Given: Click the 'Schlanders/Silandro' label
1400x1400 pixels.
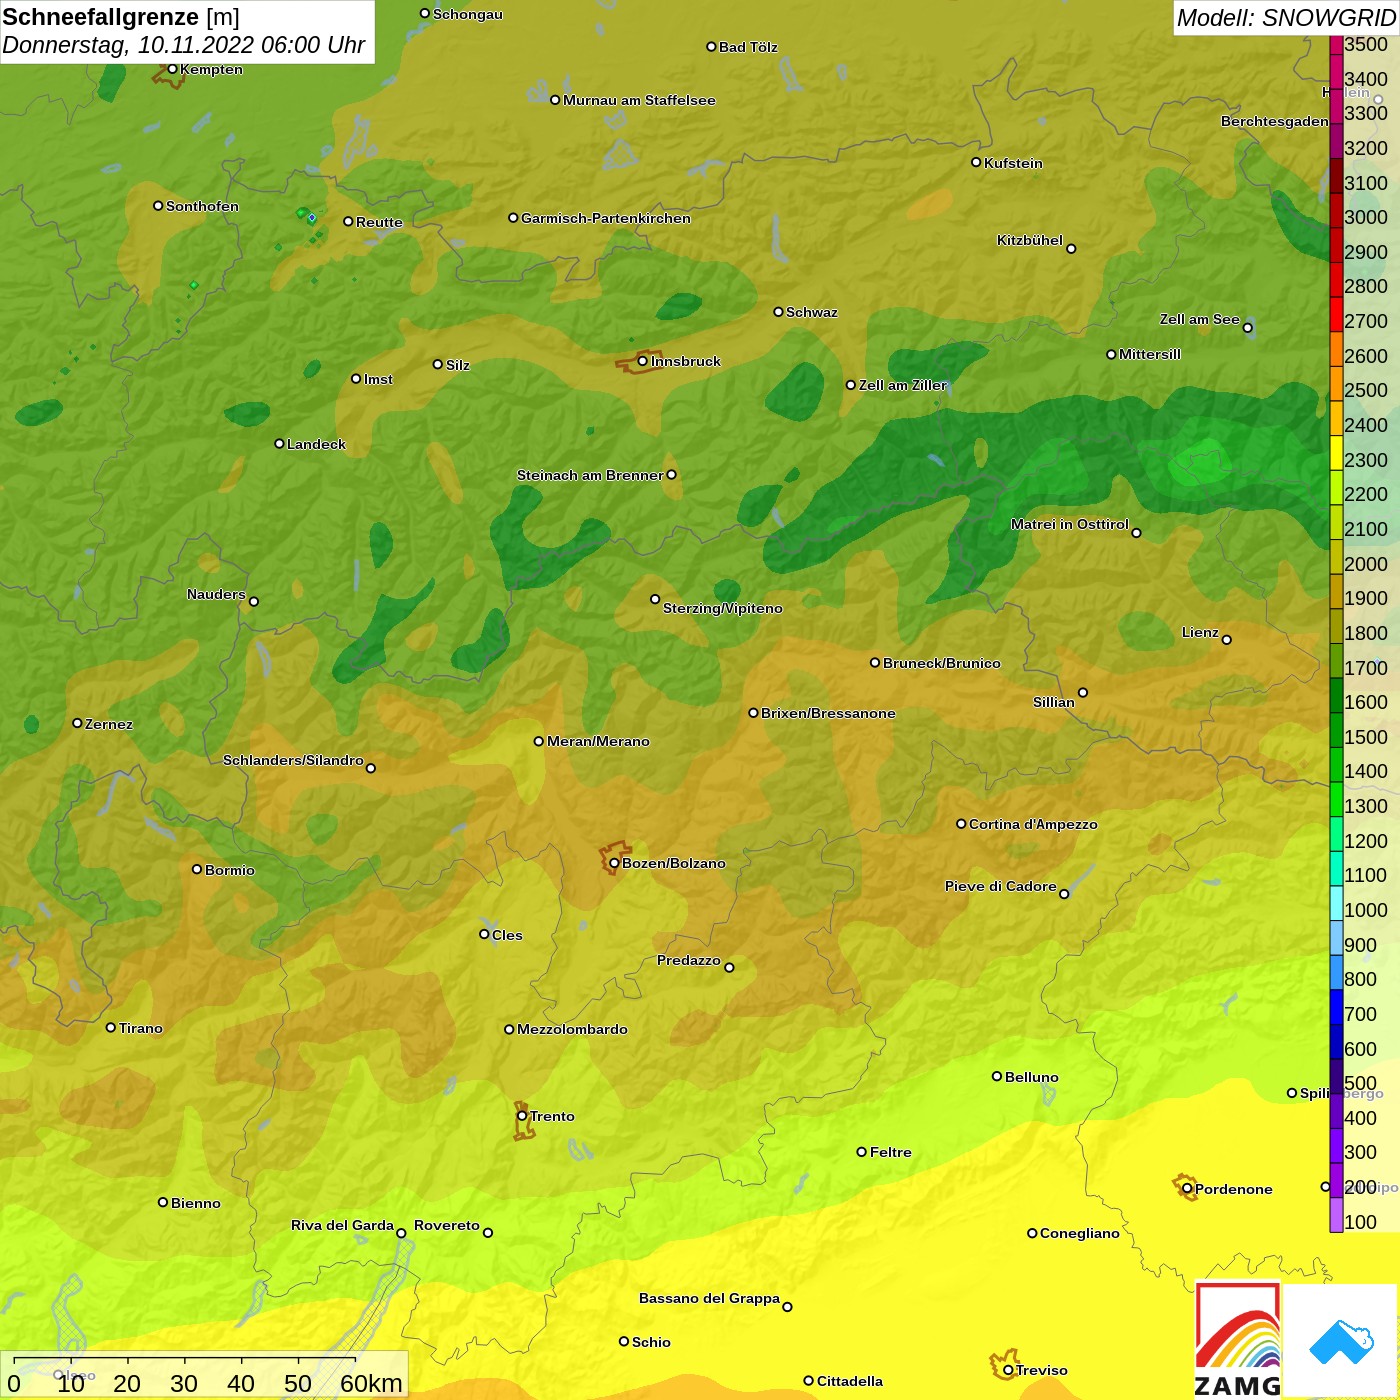Looking at the screenshot, I should tap(293, 760).
